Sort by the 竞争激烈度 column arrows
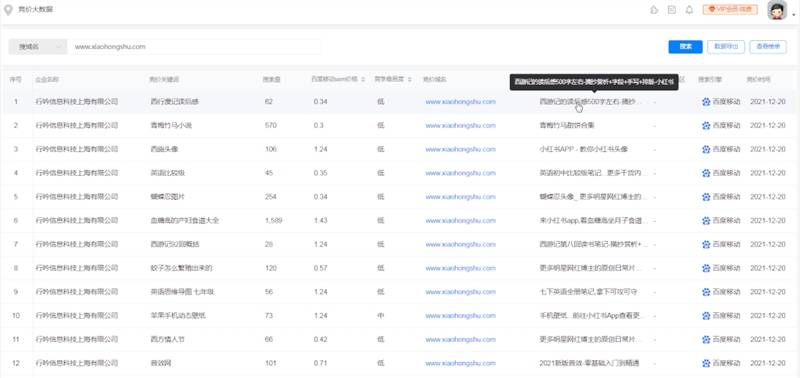The image size is (800, 378). [x=410, y=80]
